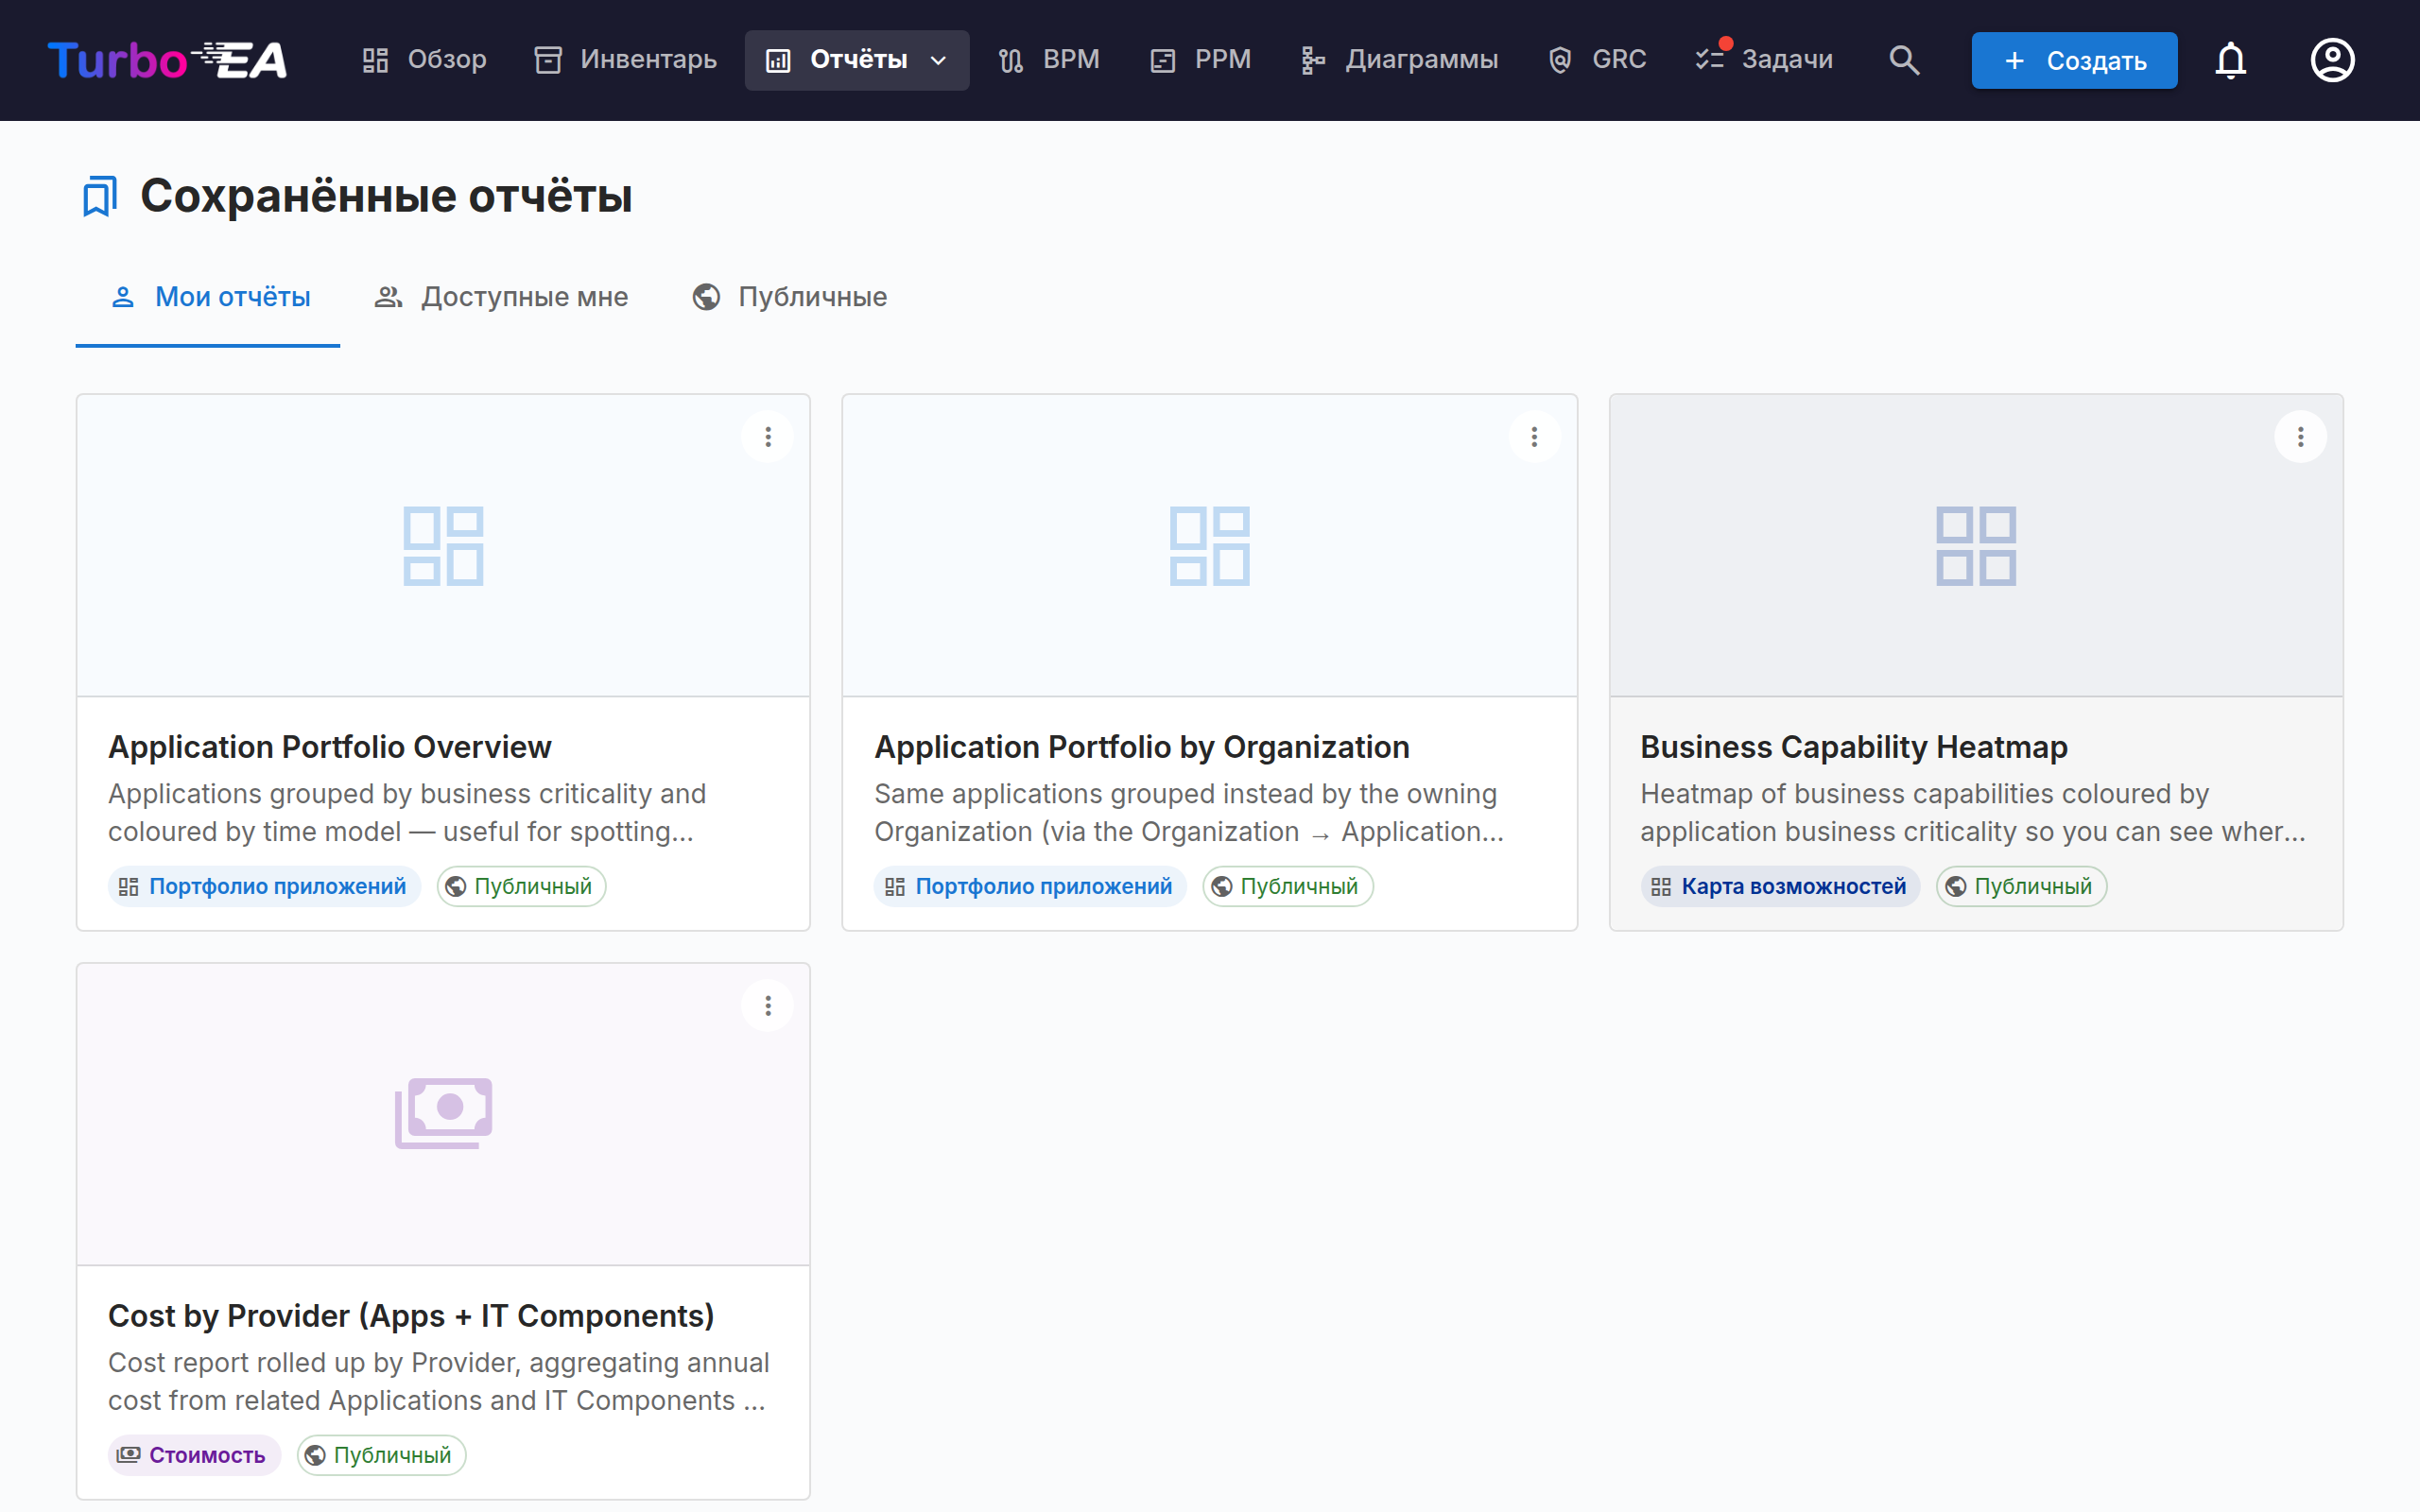Open Business Capability Heatmap thumbnail preview
This screenshot has width=2420, height=1512.
point(1976,546)
